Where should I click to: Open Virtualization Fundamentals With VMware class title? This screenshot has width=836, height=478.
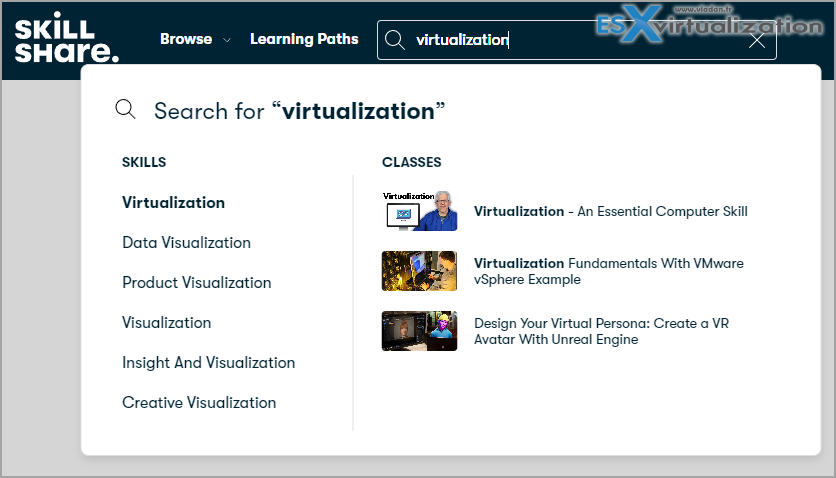(x=608, y=271)
